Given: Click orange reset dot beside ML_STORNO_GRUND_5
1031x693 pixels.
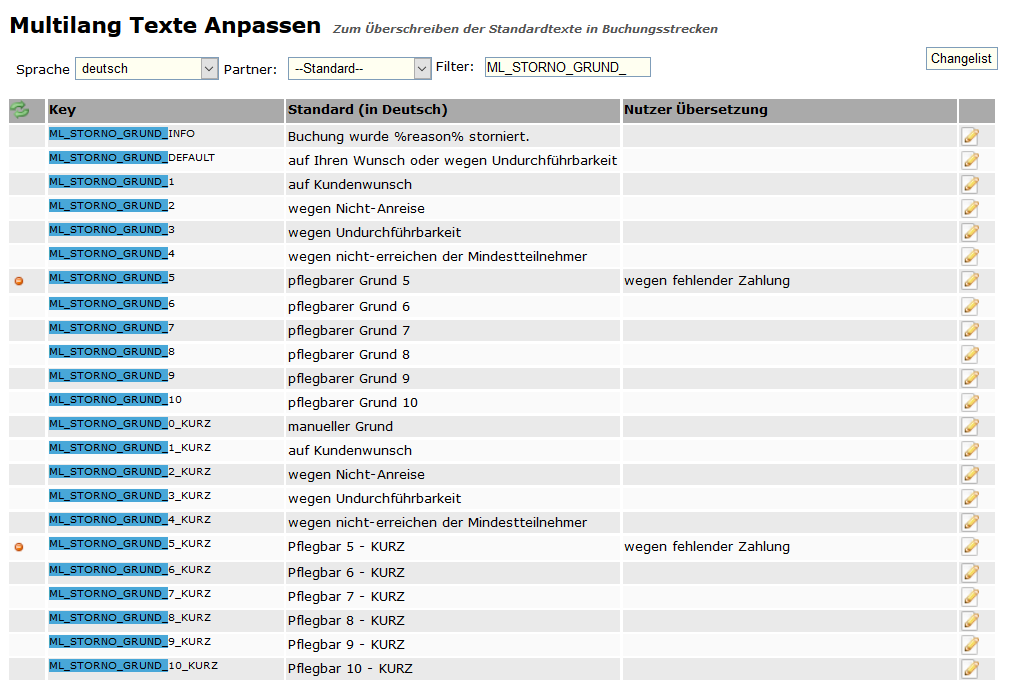Looking at the screenshot, I should pos(19,281).
